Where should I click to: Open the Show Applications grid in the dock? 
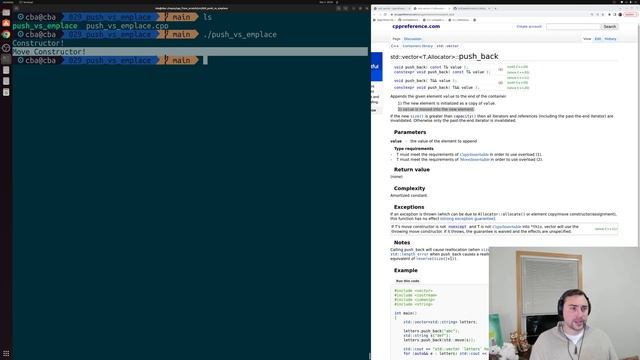pos(6,353)
